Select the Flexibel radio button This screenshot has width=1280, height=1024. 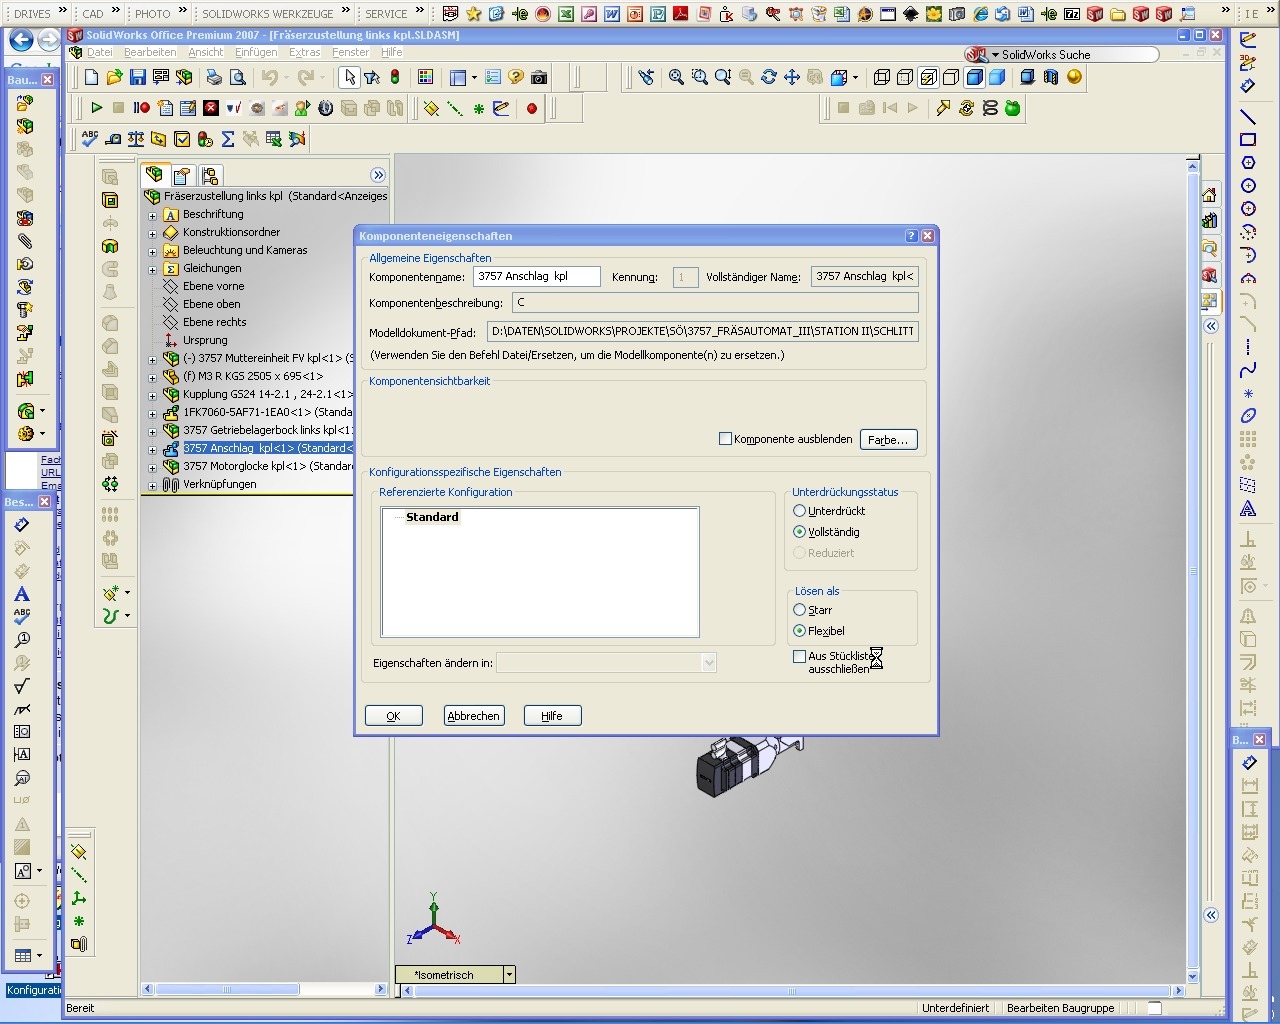pos(799,631)
